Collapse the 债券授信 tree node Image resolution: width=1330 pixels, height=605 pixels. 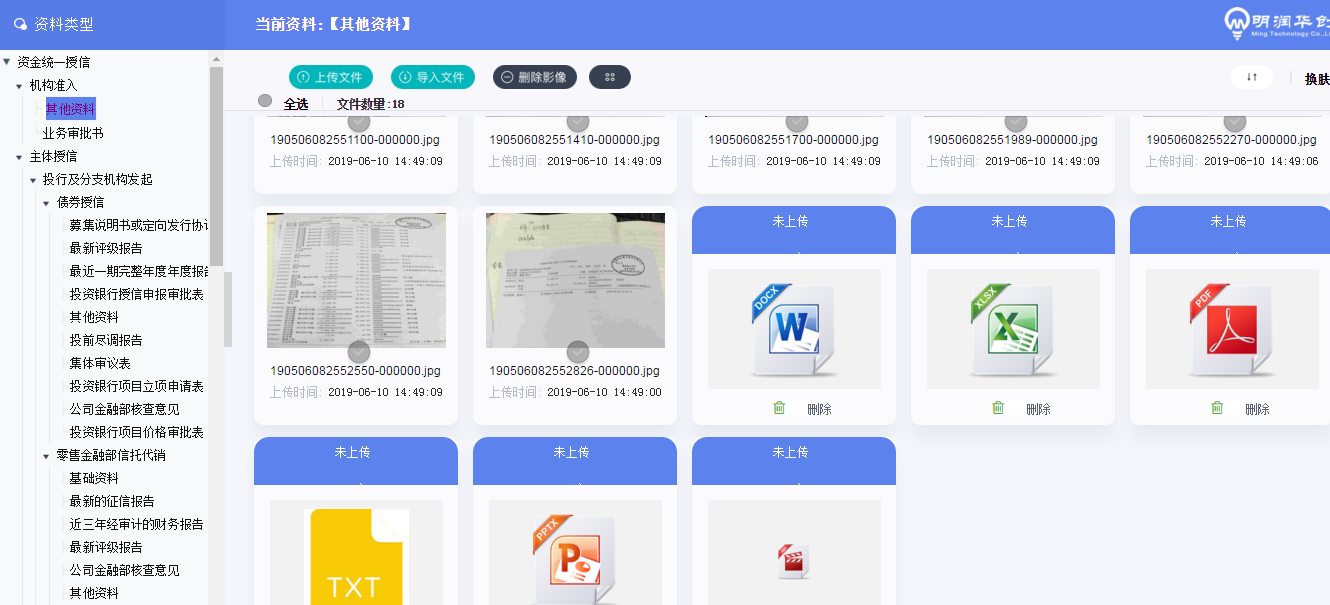pyautogui.click(x=46, y=202)
